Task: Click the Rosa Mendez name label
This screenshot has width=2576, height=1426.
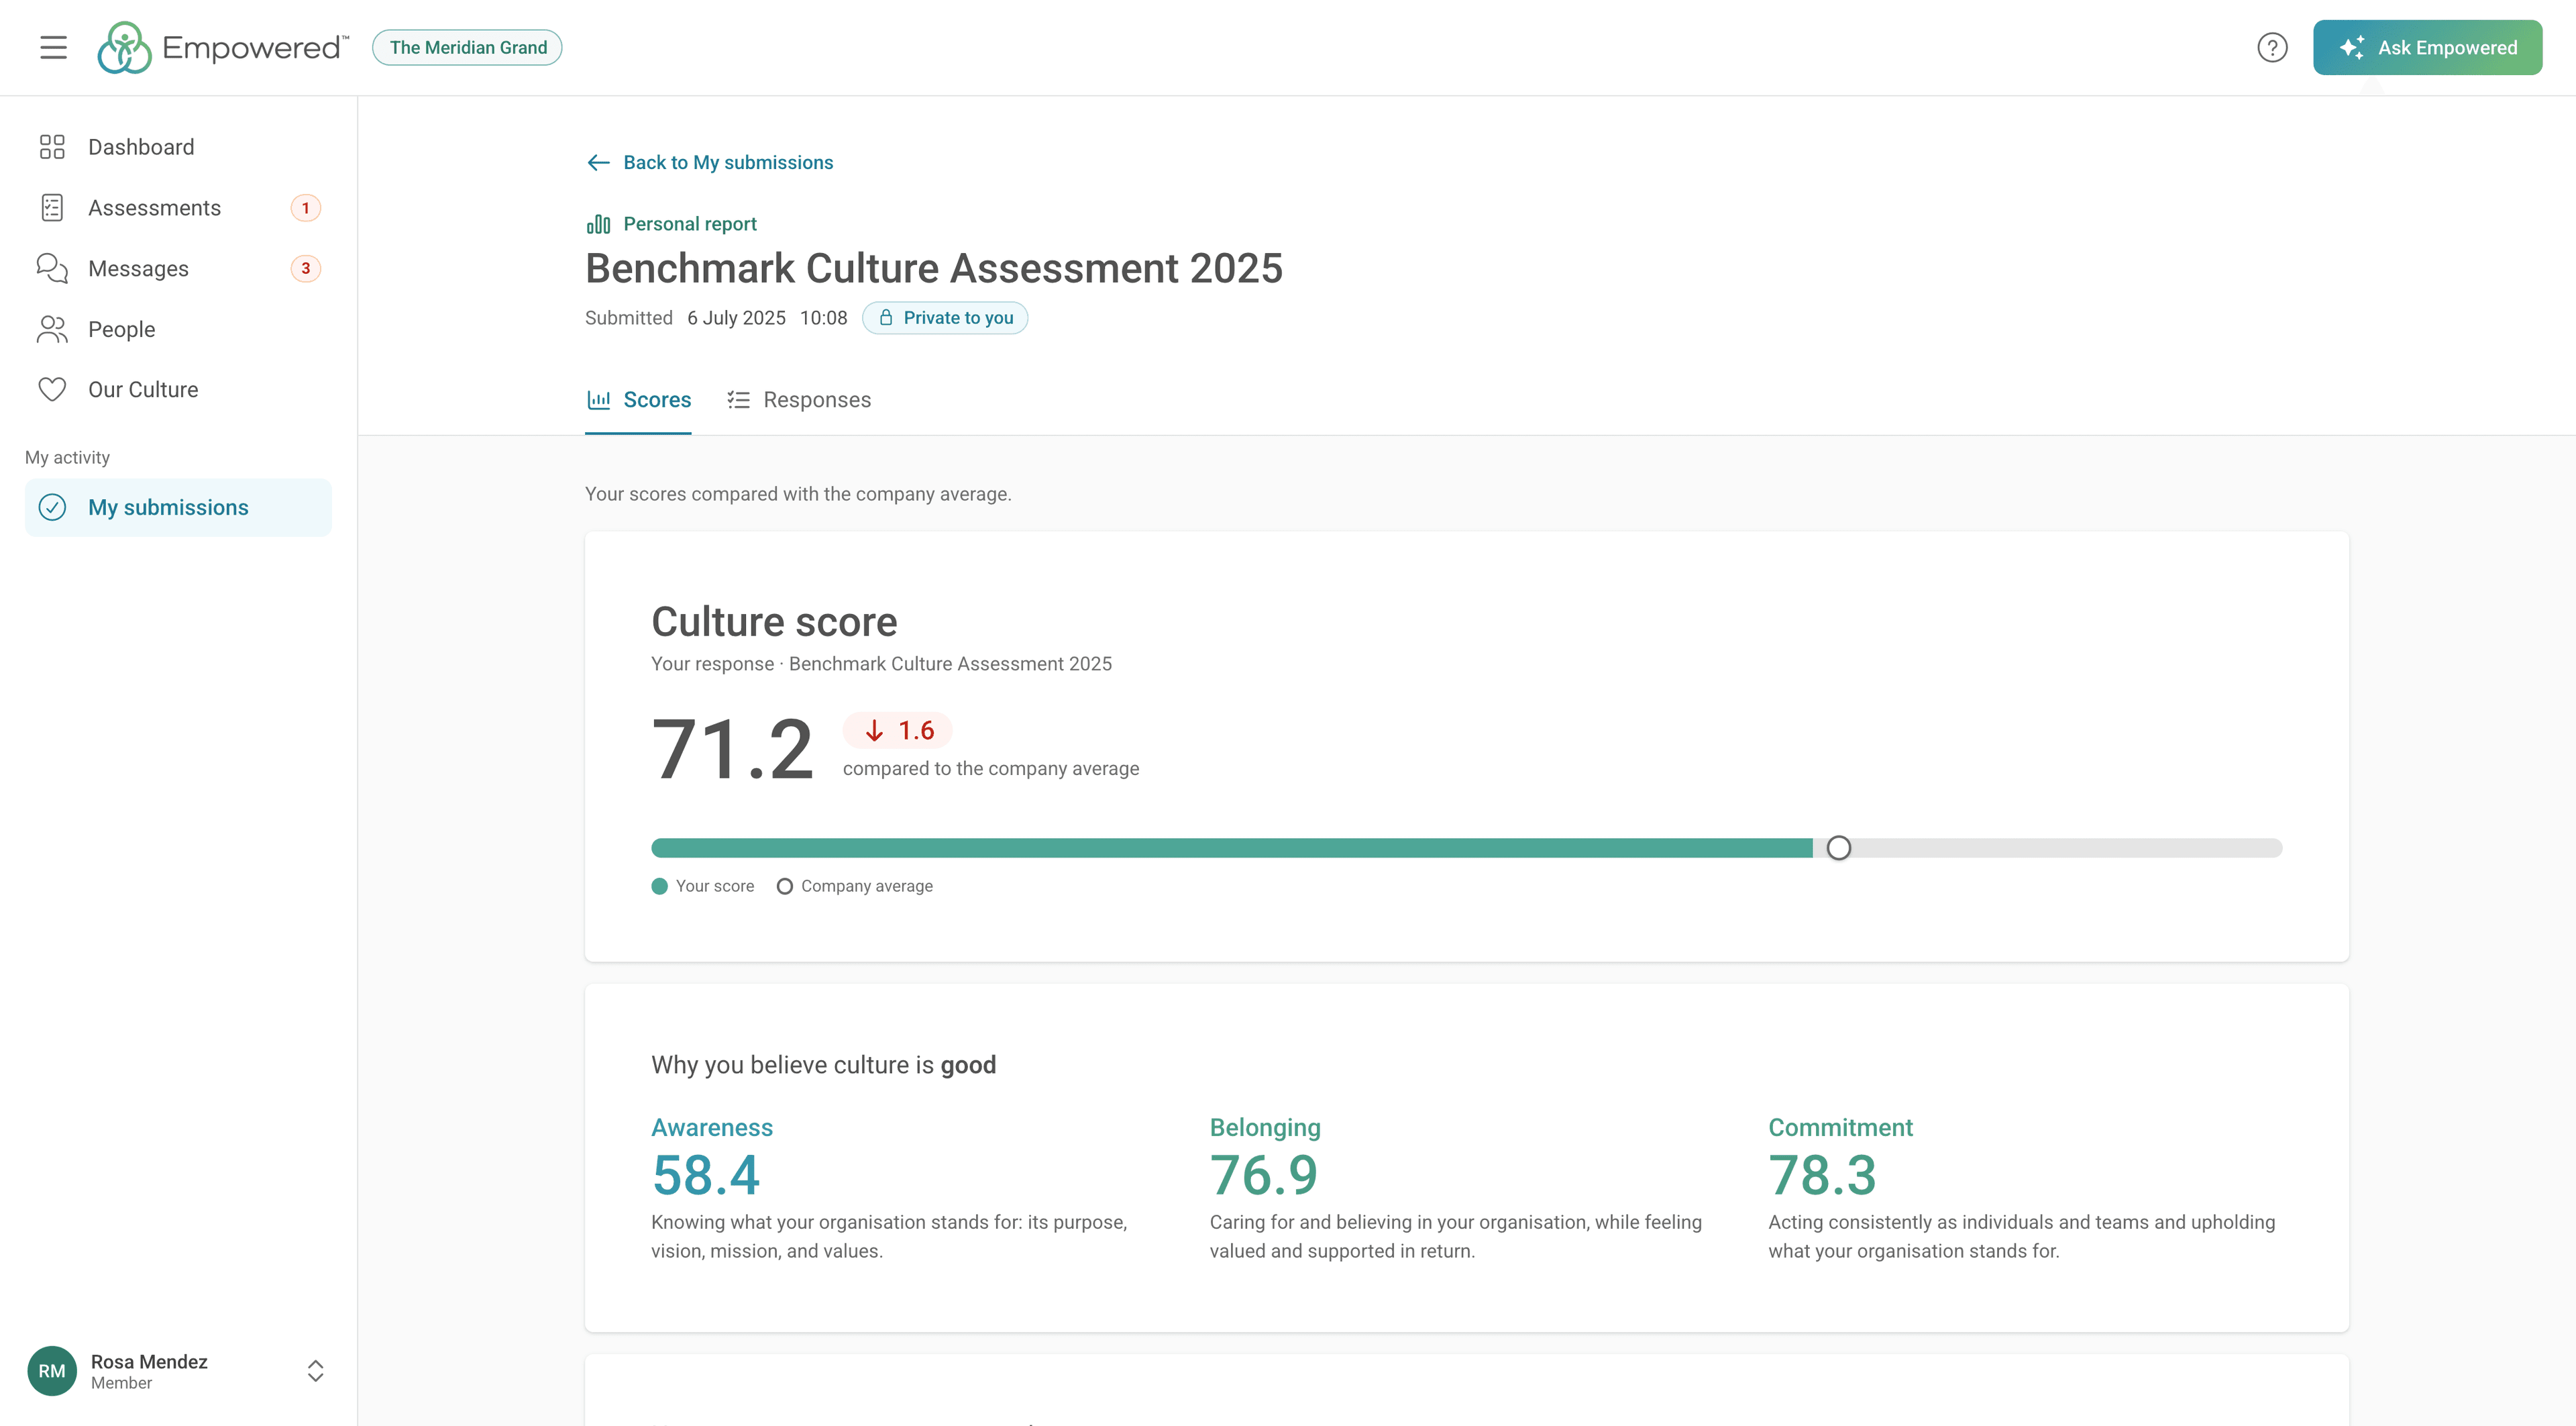Action: pos(149,1361)
